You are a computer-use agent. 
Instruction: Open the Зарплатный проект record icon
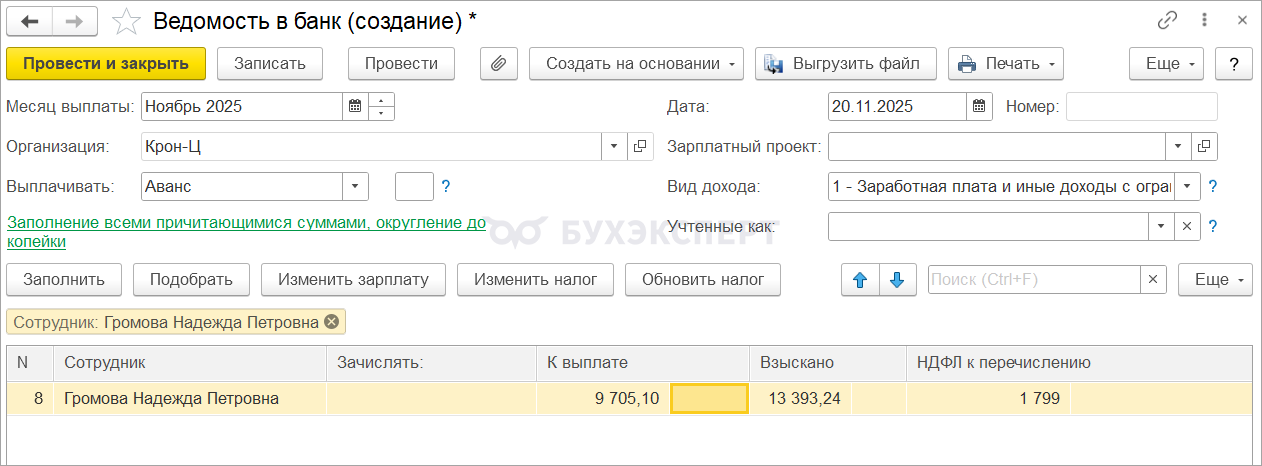pyautogui.click(x=1204, y=146)
